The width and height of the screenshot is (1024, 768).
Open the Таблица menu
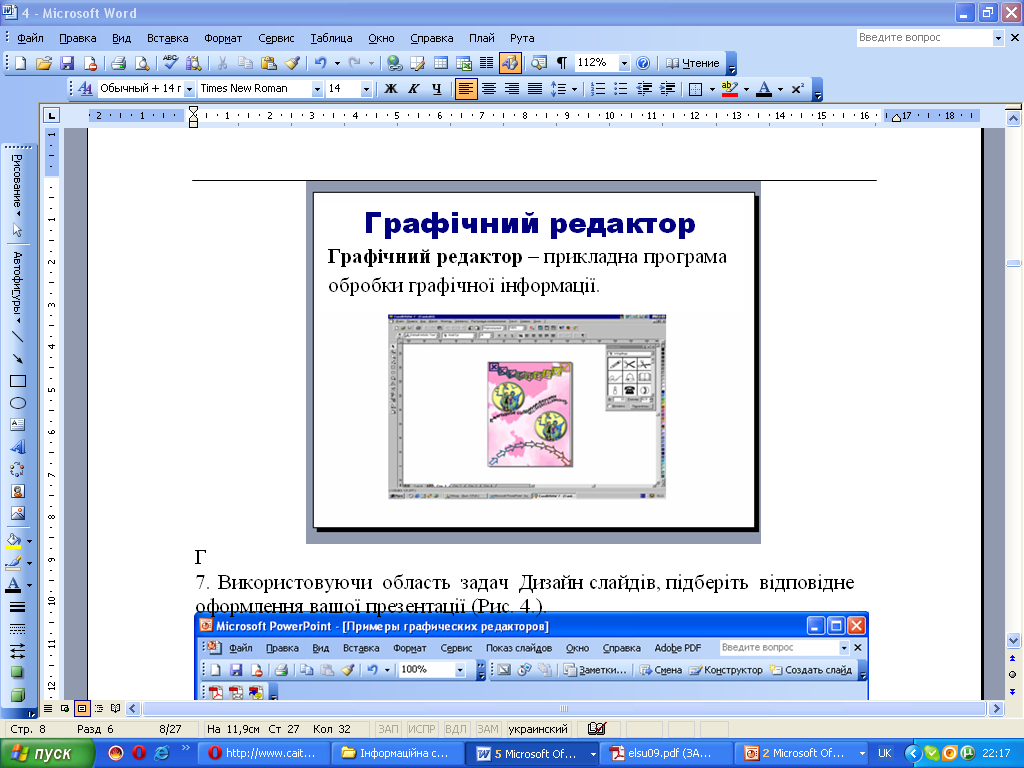pyautogui.click(x=331, y=38)
